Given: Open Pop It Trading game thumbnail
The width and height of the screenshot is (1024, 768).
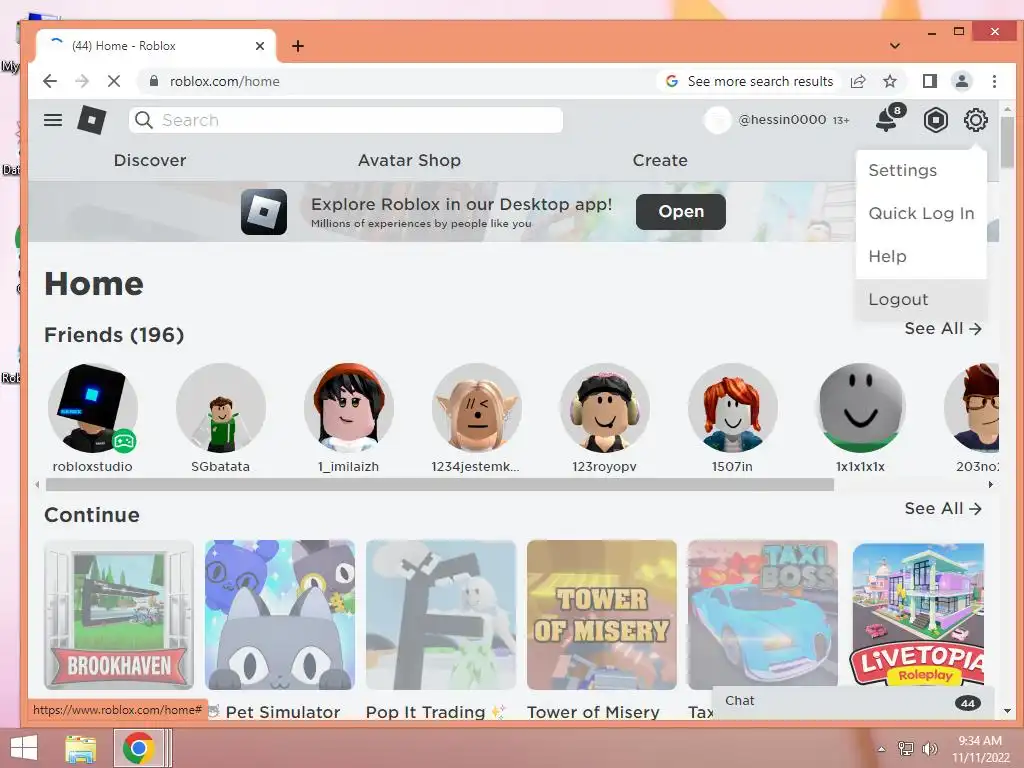Looking at the screenshot, I should (441, 615).
